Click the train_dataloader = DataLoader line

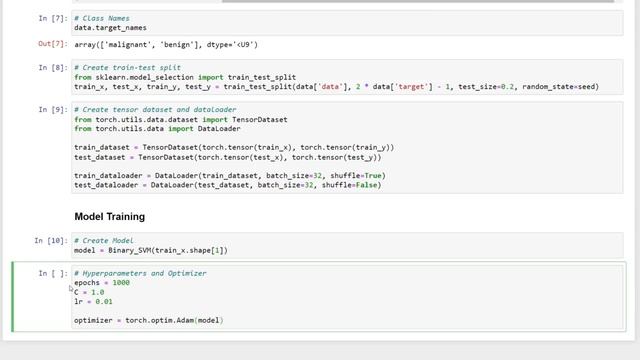click(230, 176)
